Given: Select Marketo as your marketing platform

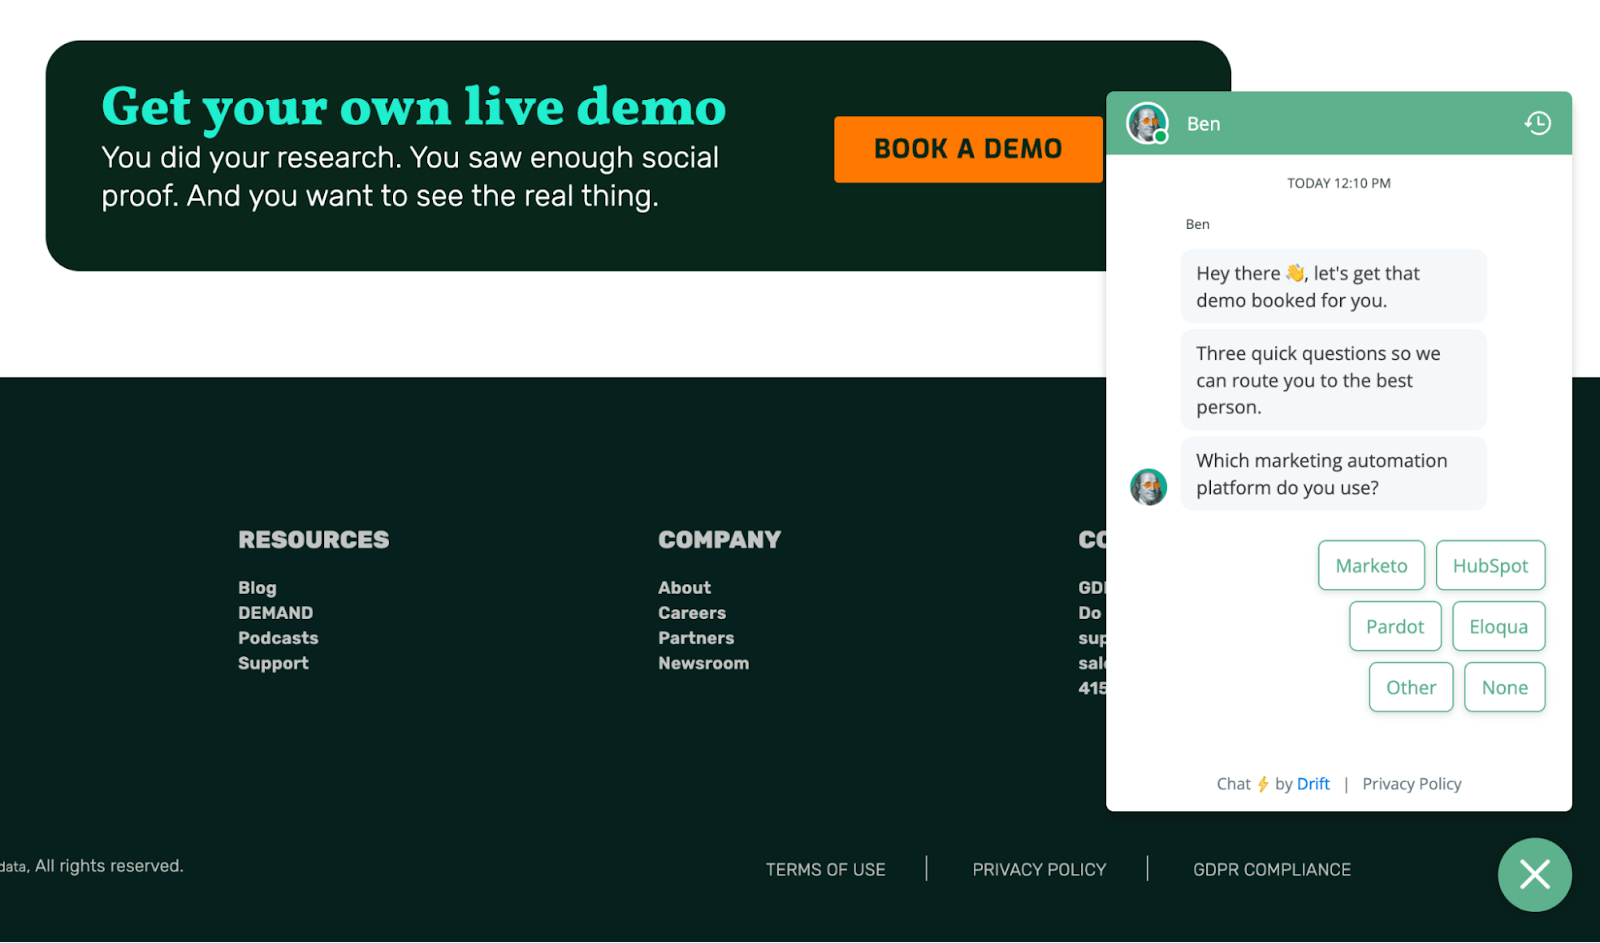Looking at the screenshot, I should 1371,565.
